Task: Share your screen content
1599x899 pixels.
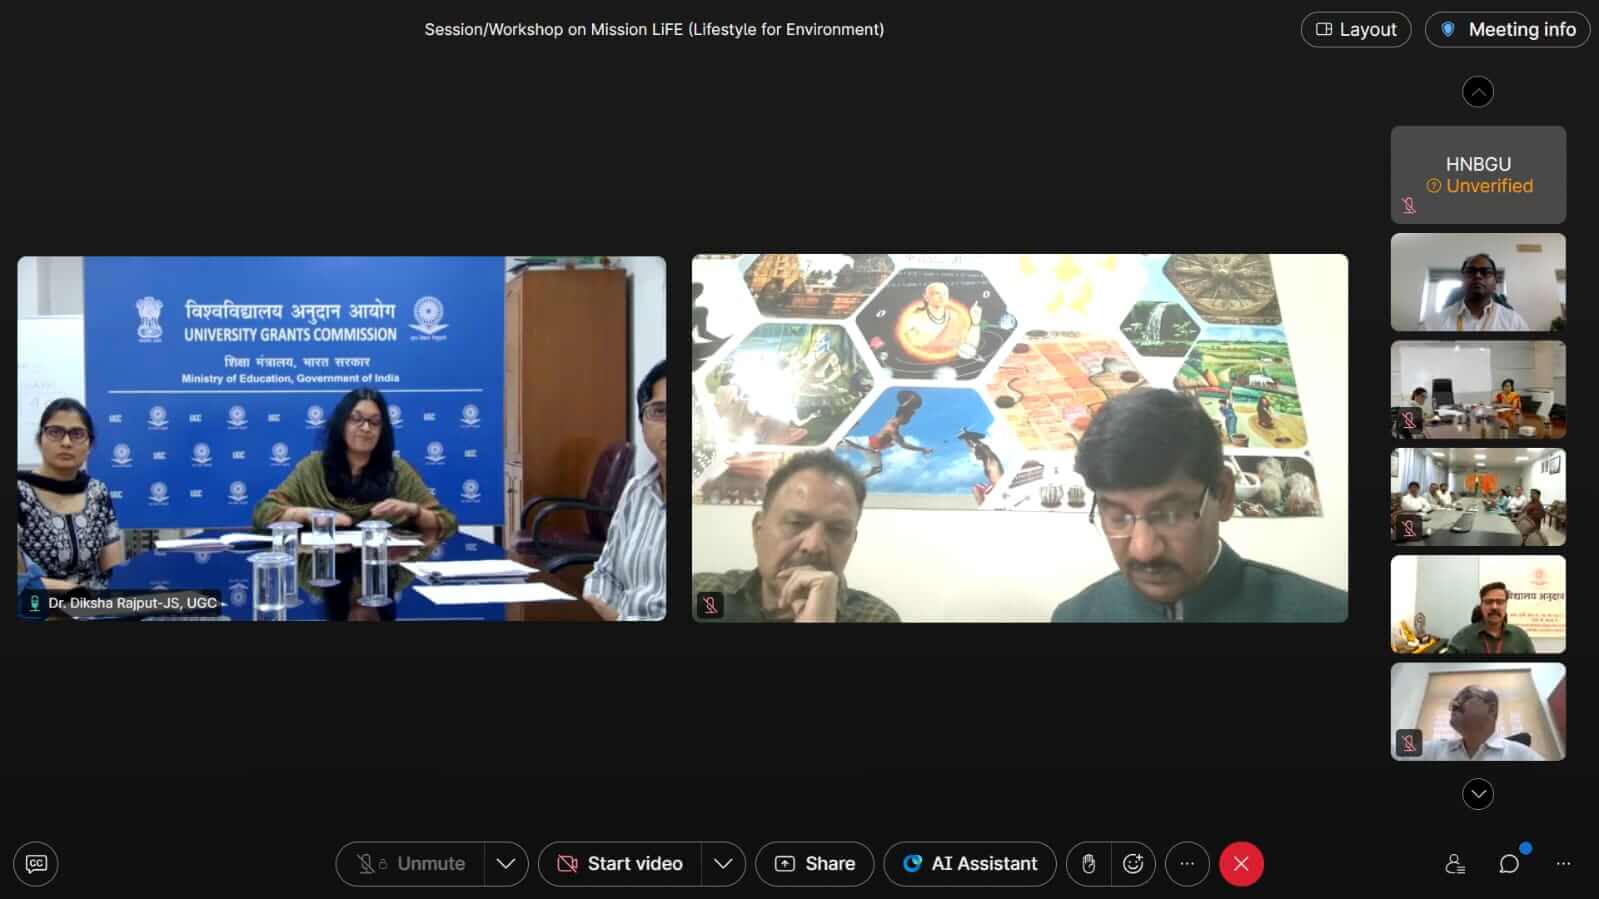Action: tap(815, 864)
